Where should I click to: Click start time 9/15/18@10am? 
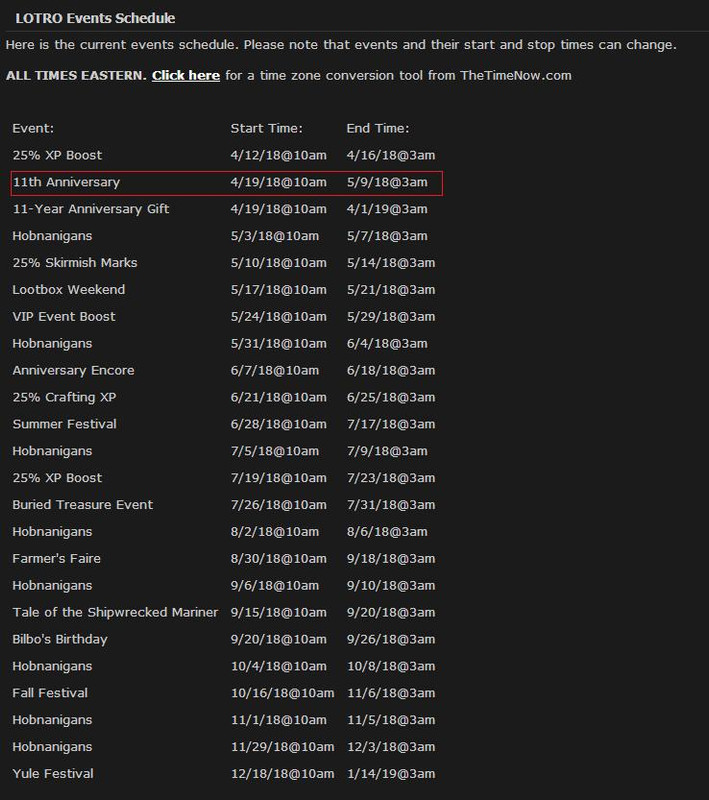[x=278, y=612]
